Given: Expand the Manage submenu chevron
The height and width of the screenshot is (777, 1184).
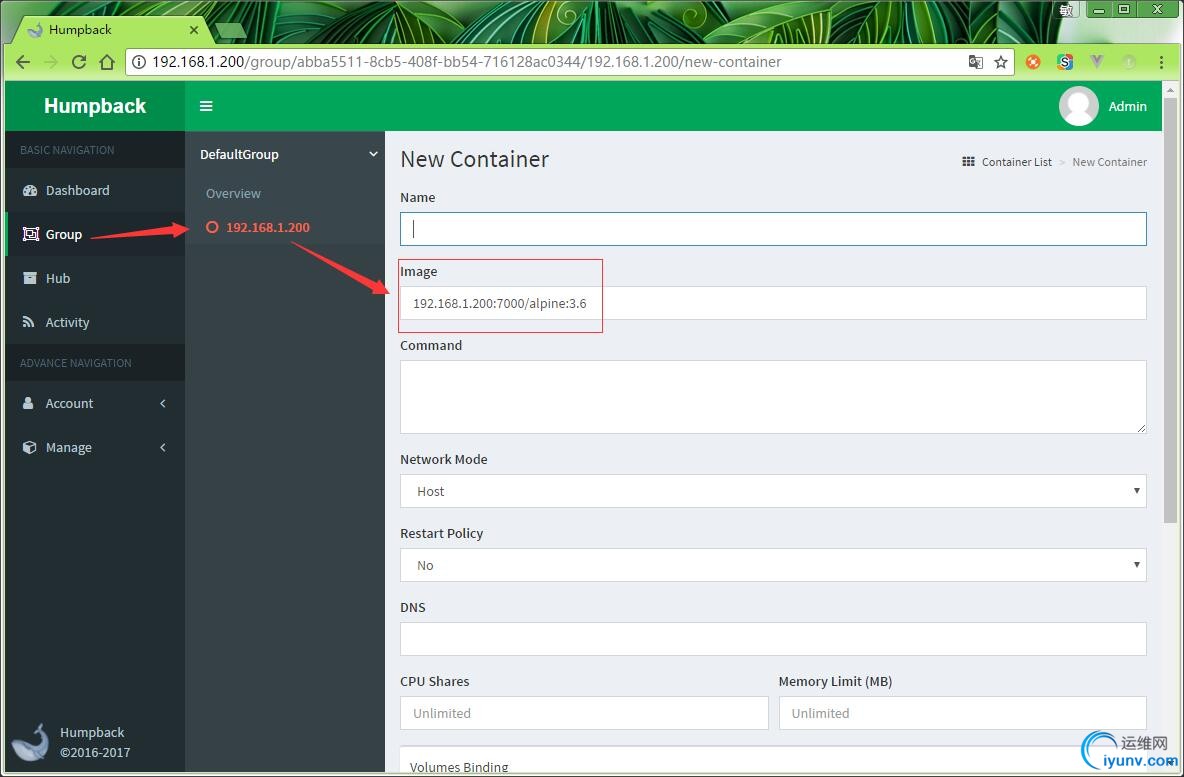Looking at the screenshot, I should pos(163,447).
